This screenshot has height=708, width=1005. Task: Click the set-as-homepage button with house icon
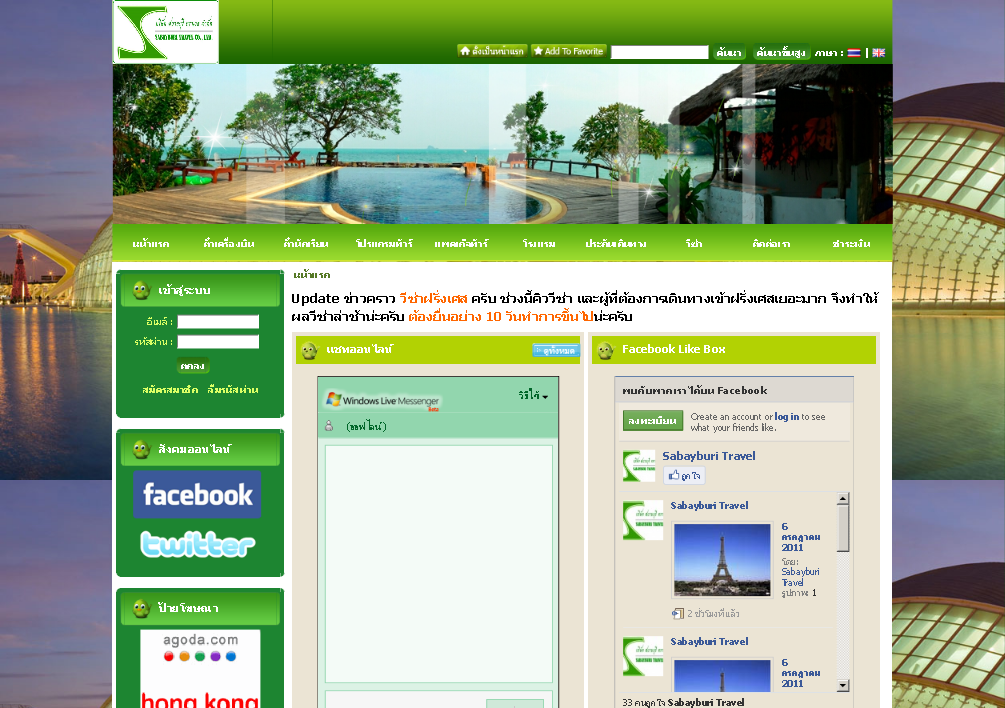tap(492, 51)
